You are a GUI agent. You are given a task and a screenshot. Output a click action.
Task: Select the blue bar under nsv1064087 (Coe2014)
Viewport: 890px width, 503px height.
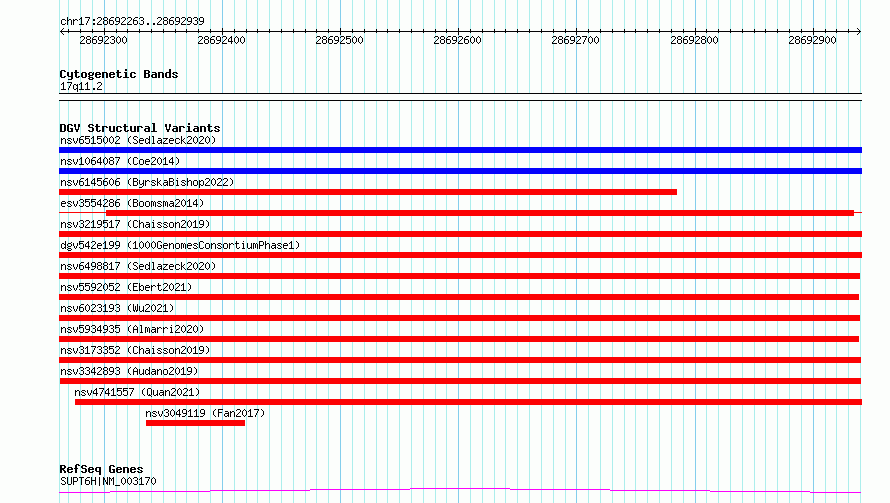[x=460, y=171]
